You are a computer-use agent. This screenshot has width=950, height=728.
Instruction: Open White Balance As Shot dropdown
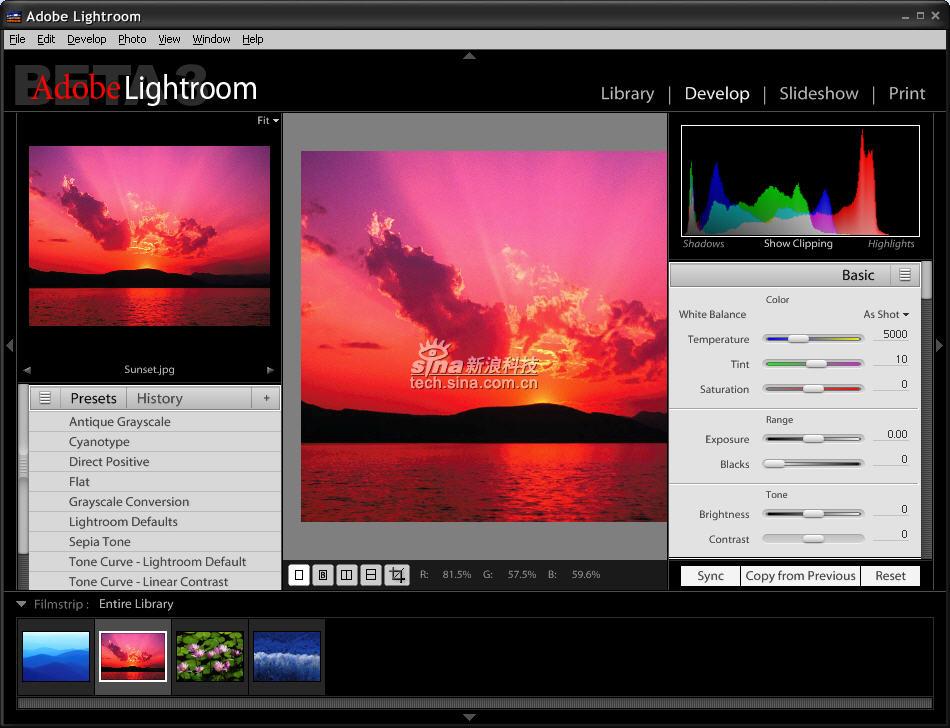886,314
